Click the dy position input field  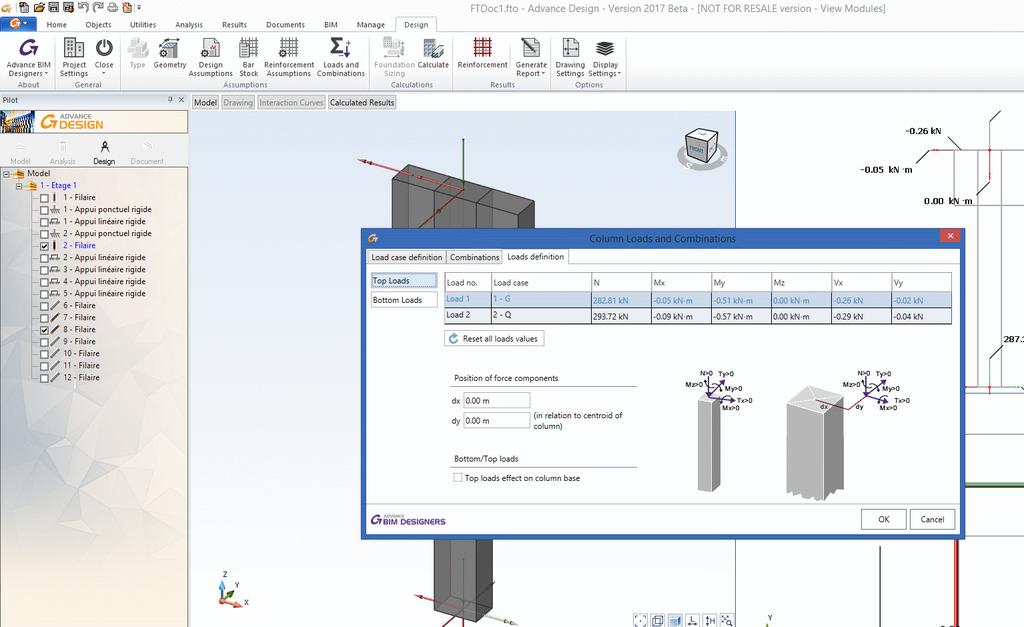pyautogui.click(x=496, y=421)
